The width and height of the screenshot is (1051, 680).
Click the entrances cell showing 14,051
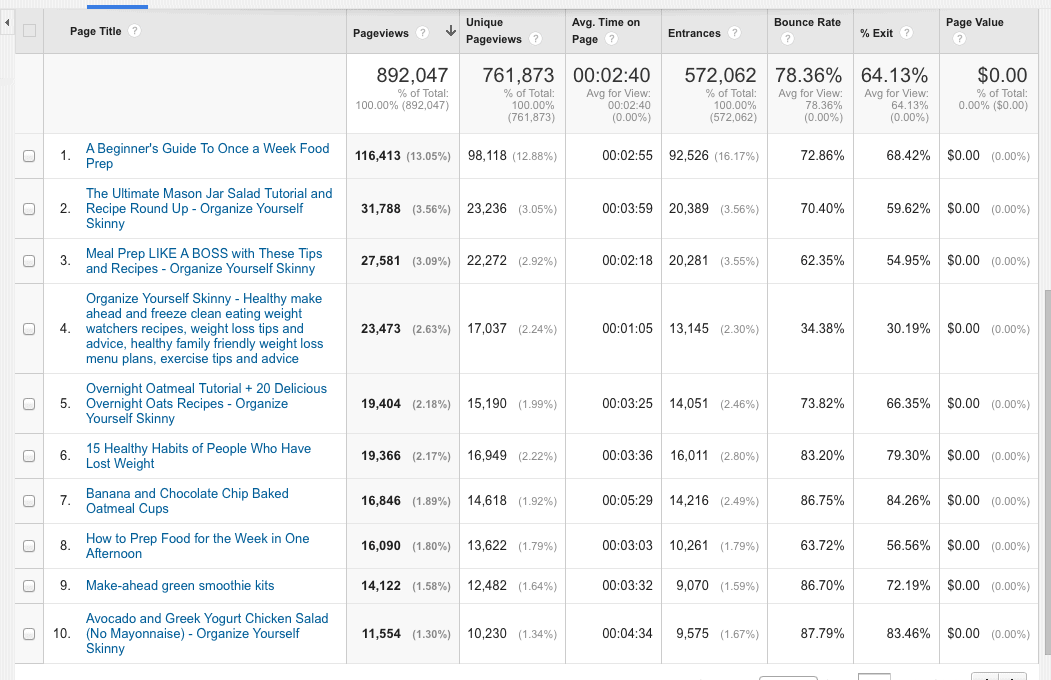(688, 403)
